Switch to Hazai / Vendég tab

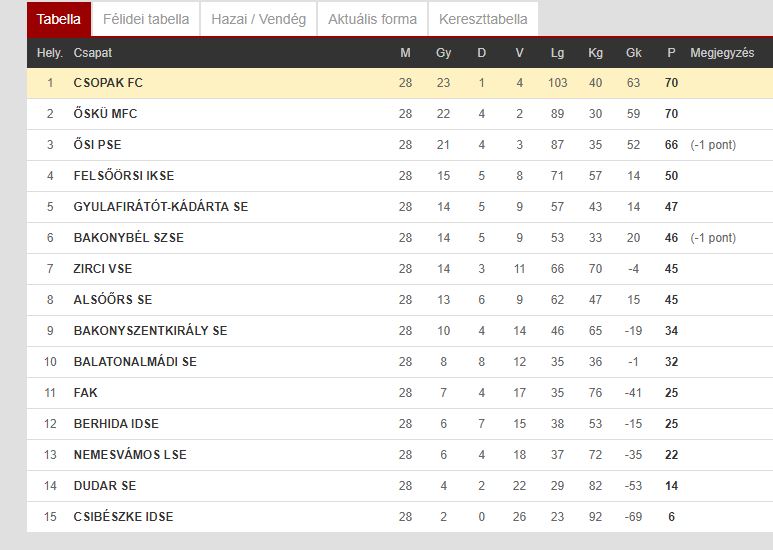pyautogui.click(x=258, y=19)
